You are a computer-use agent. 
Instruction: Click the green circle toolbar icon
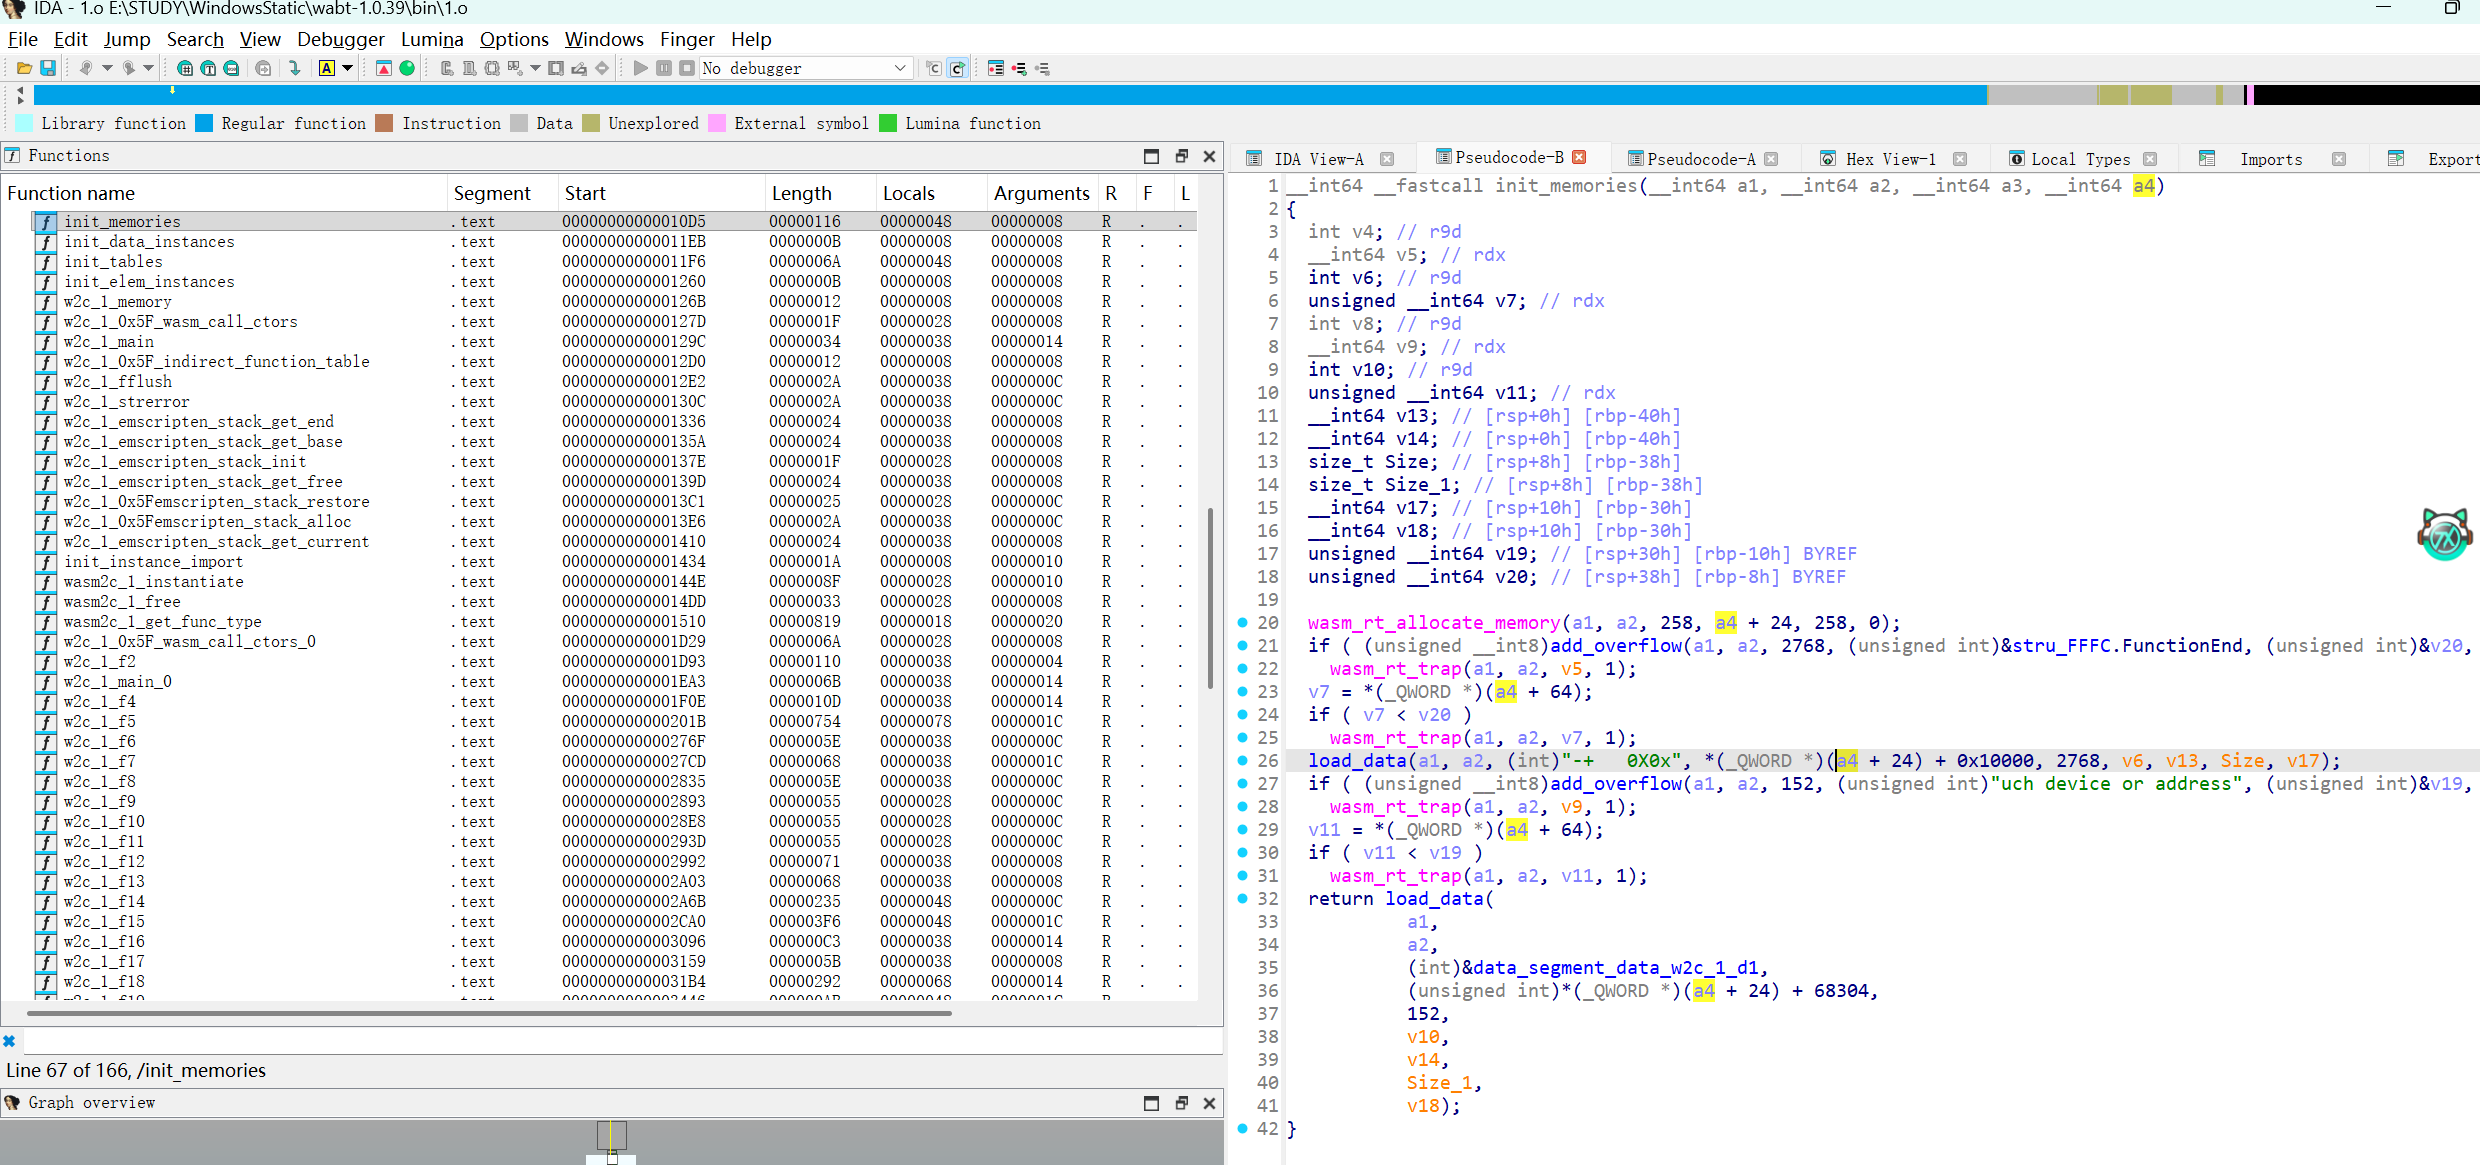pos(407,68)
